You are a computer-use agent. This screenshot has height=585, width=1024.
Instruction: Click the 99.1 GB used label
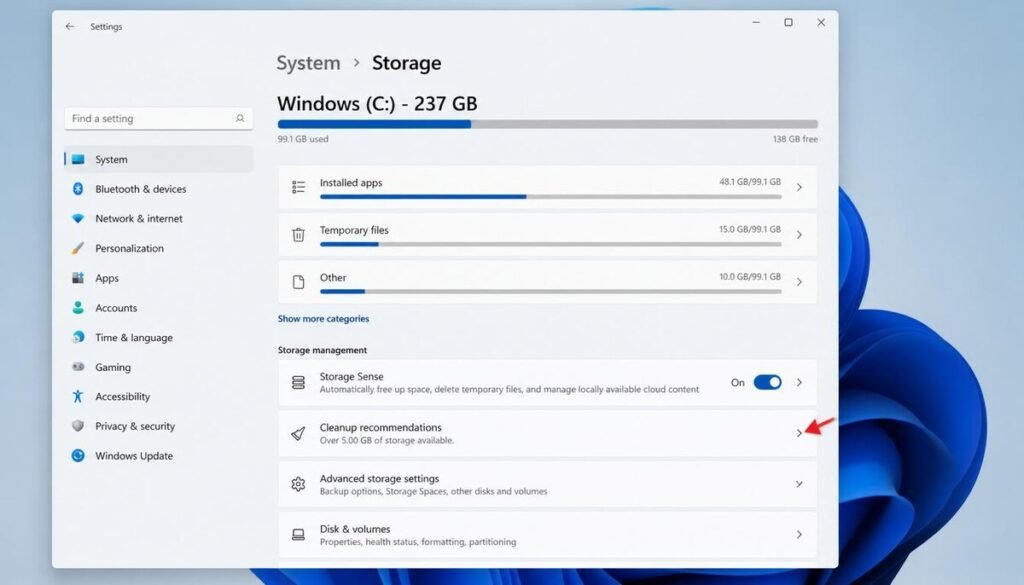[x=303, y=139]
